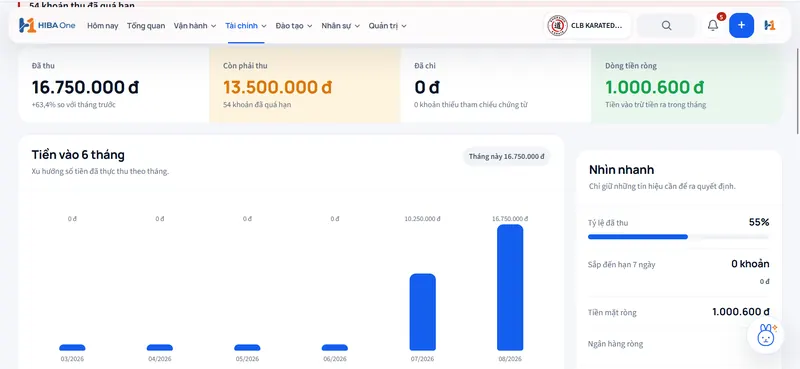Click the 08/2026 axis label
This screenshot has width=800, height=369.
[x=510, y=359]
